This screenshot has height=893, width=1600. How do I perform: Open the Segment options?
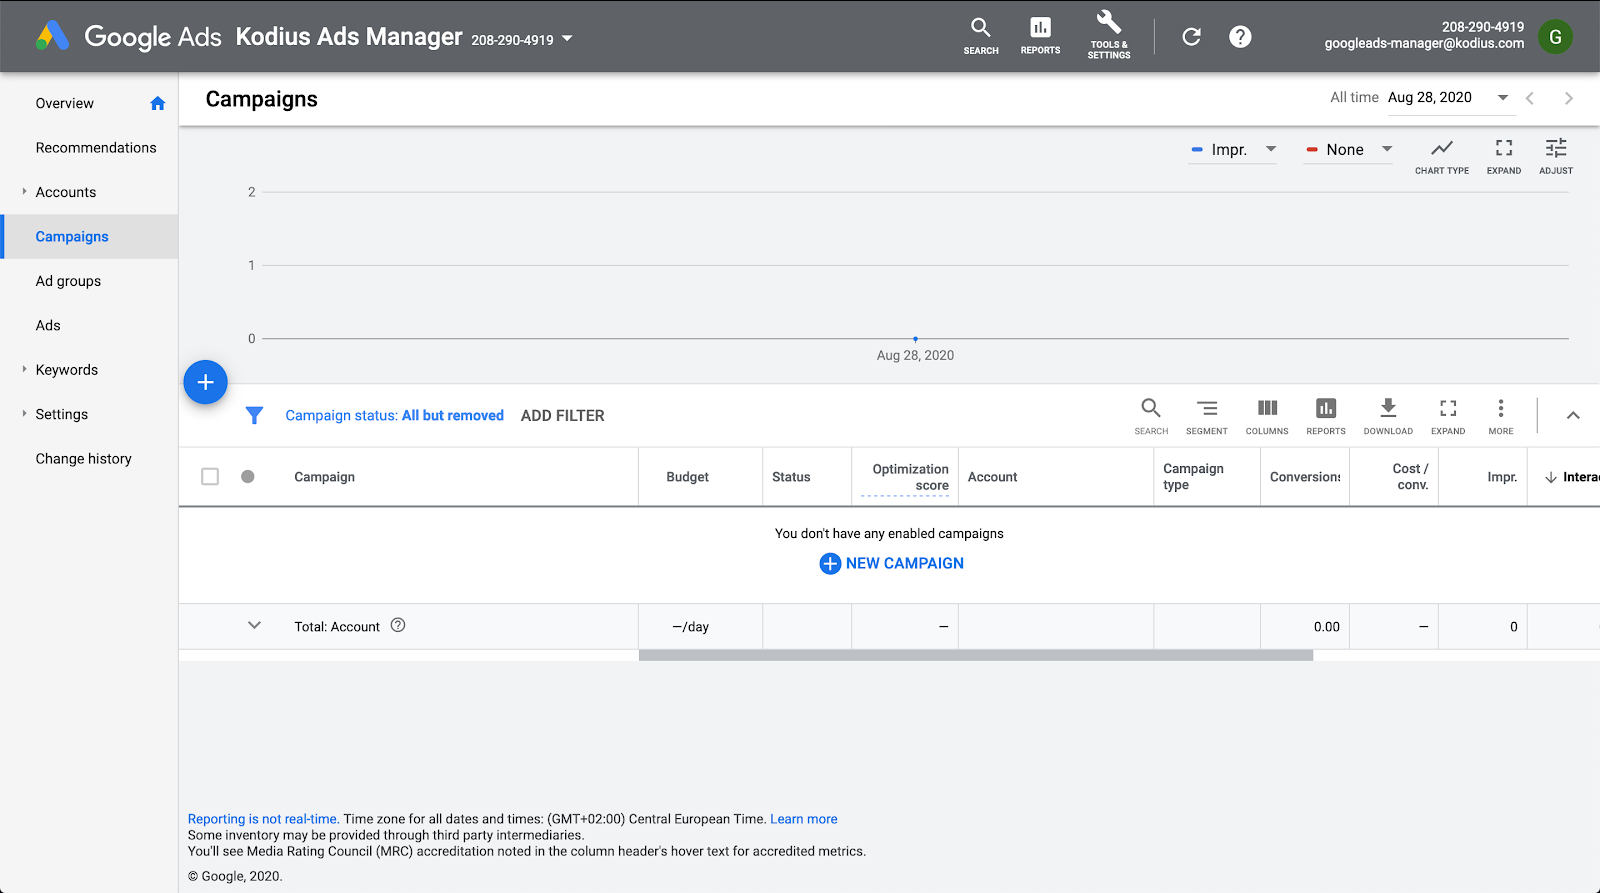(x=1207, y=416)
